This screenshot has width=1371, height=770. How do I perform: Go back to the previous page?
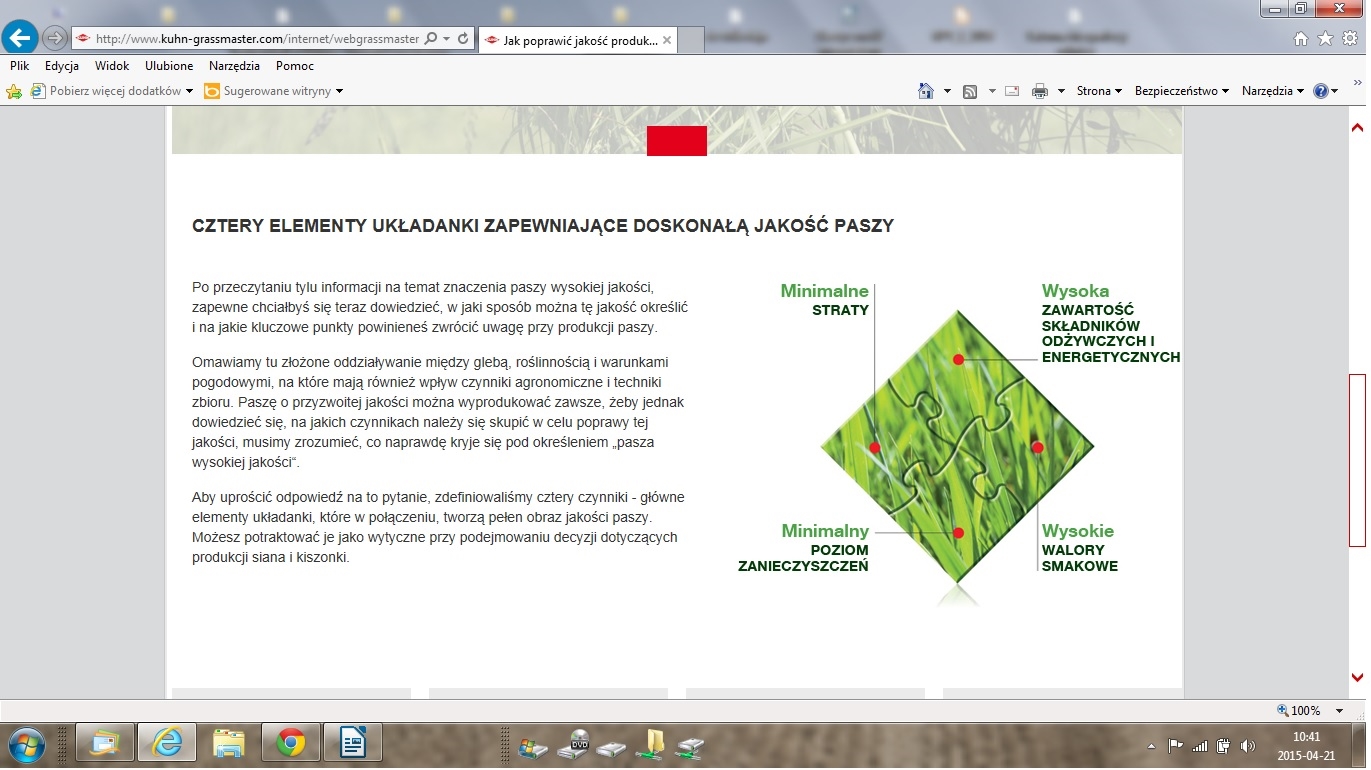pos(21,38)
